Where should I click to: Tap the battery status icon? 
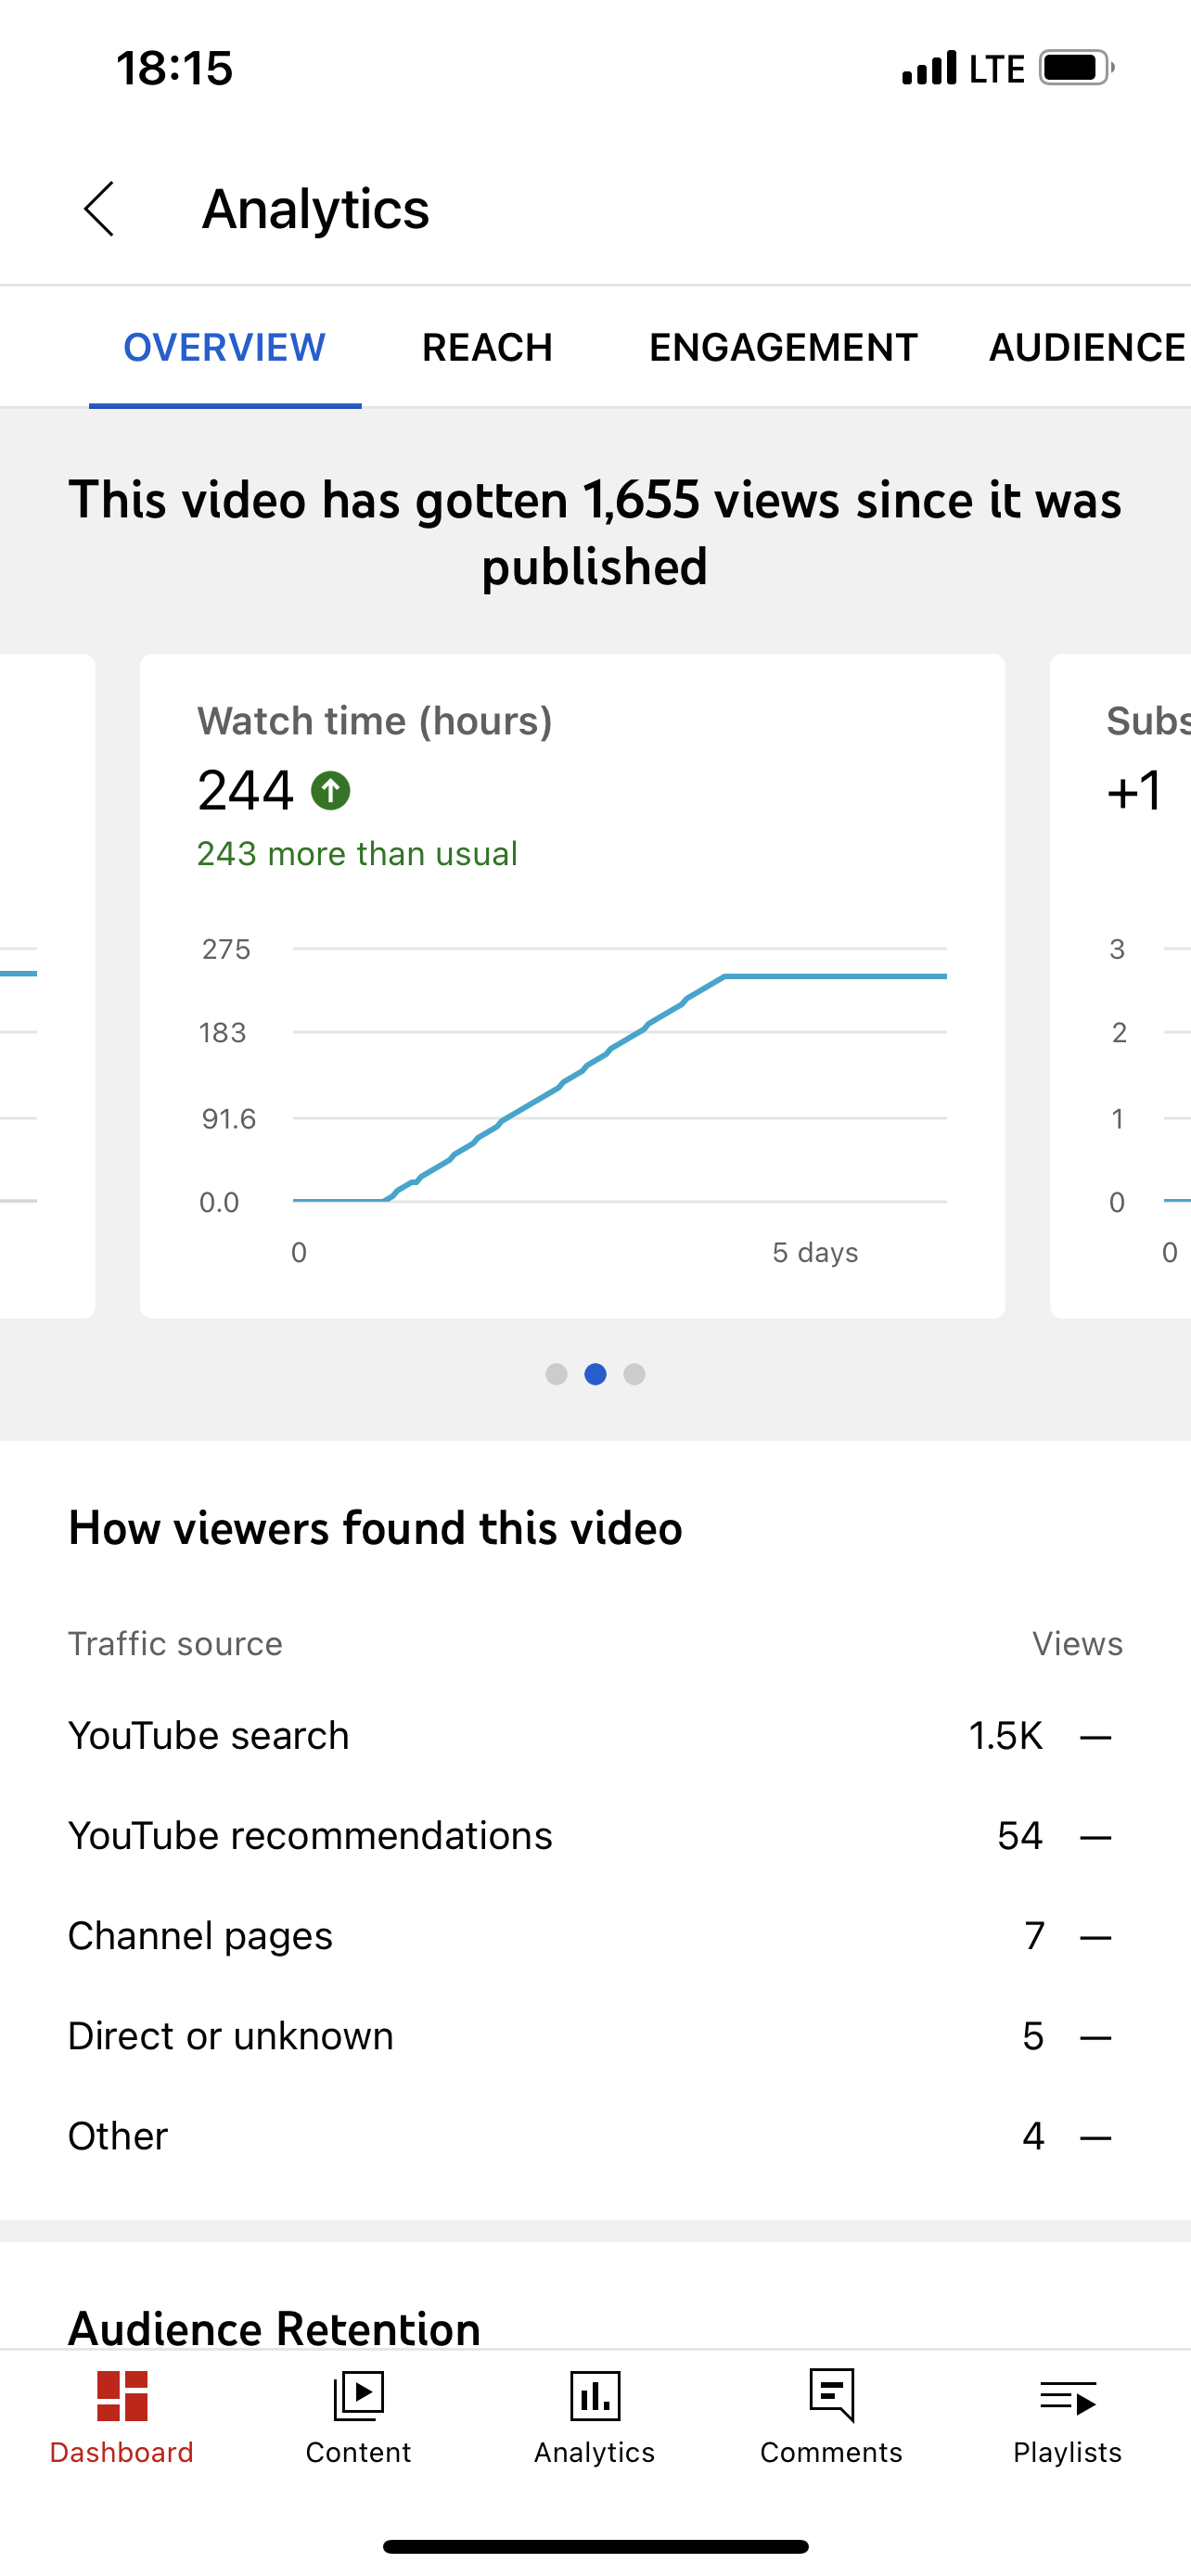pyautogui.click(x=1077, y=68)
